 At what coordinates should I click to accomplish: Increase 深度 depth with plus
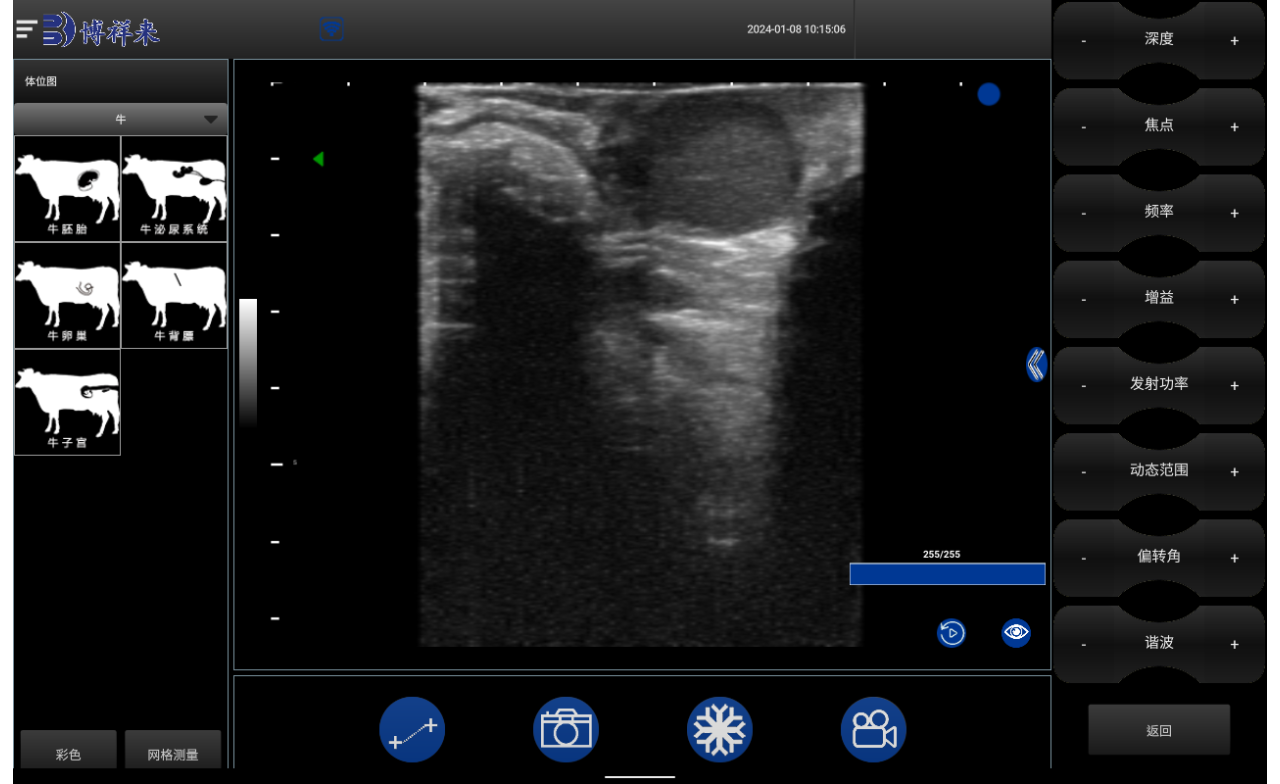point(1234,41)
